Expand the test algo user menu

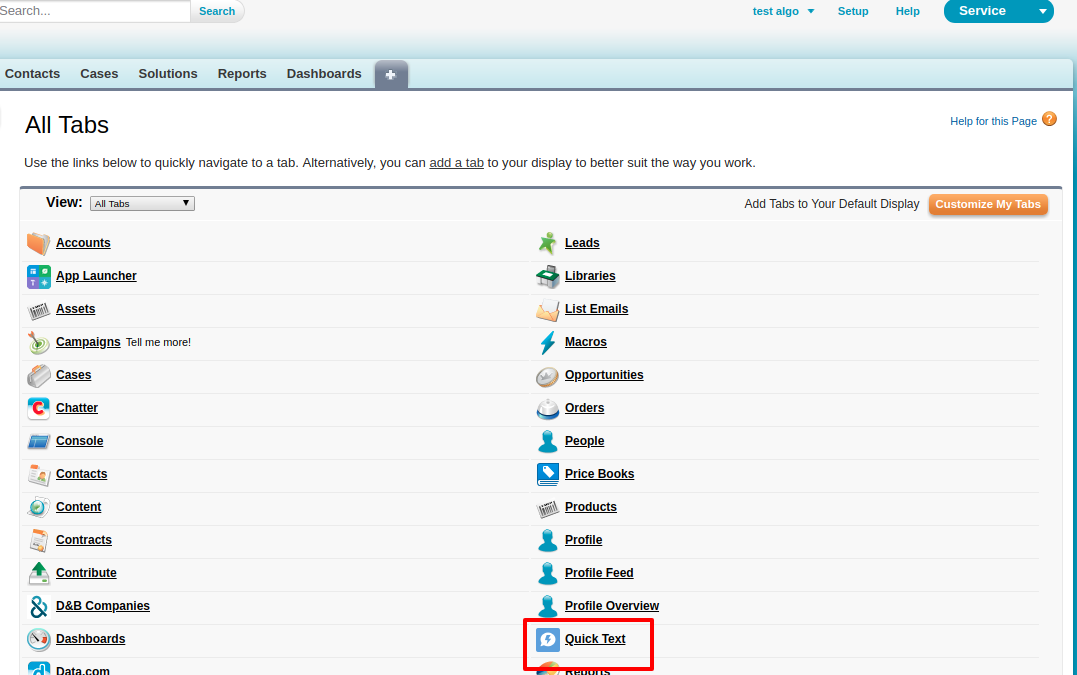(783, 11)
